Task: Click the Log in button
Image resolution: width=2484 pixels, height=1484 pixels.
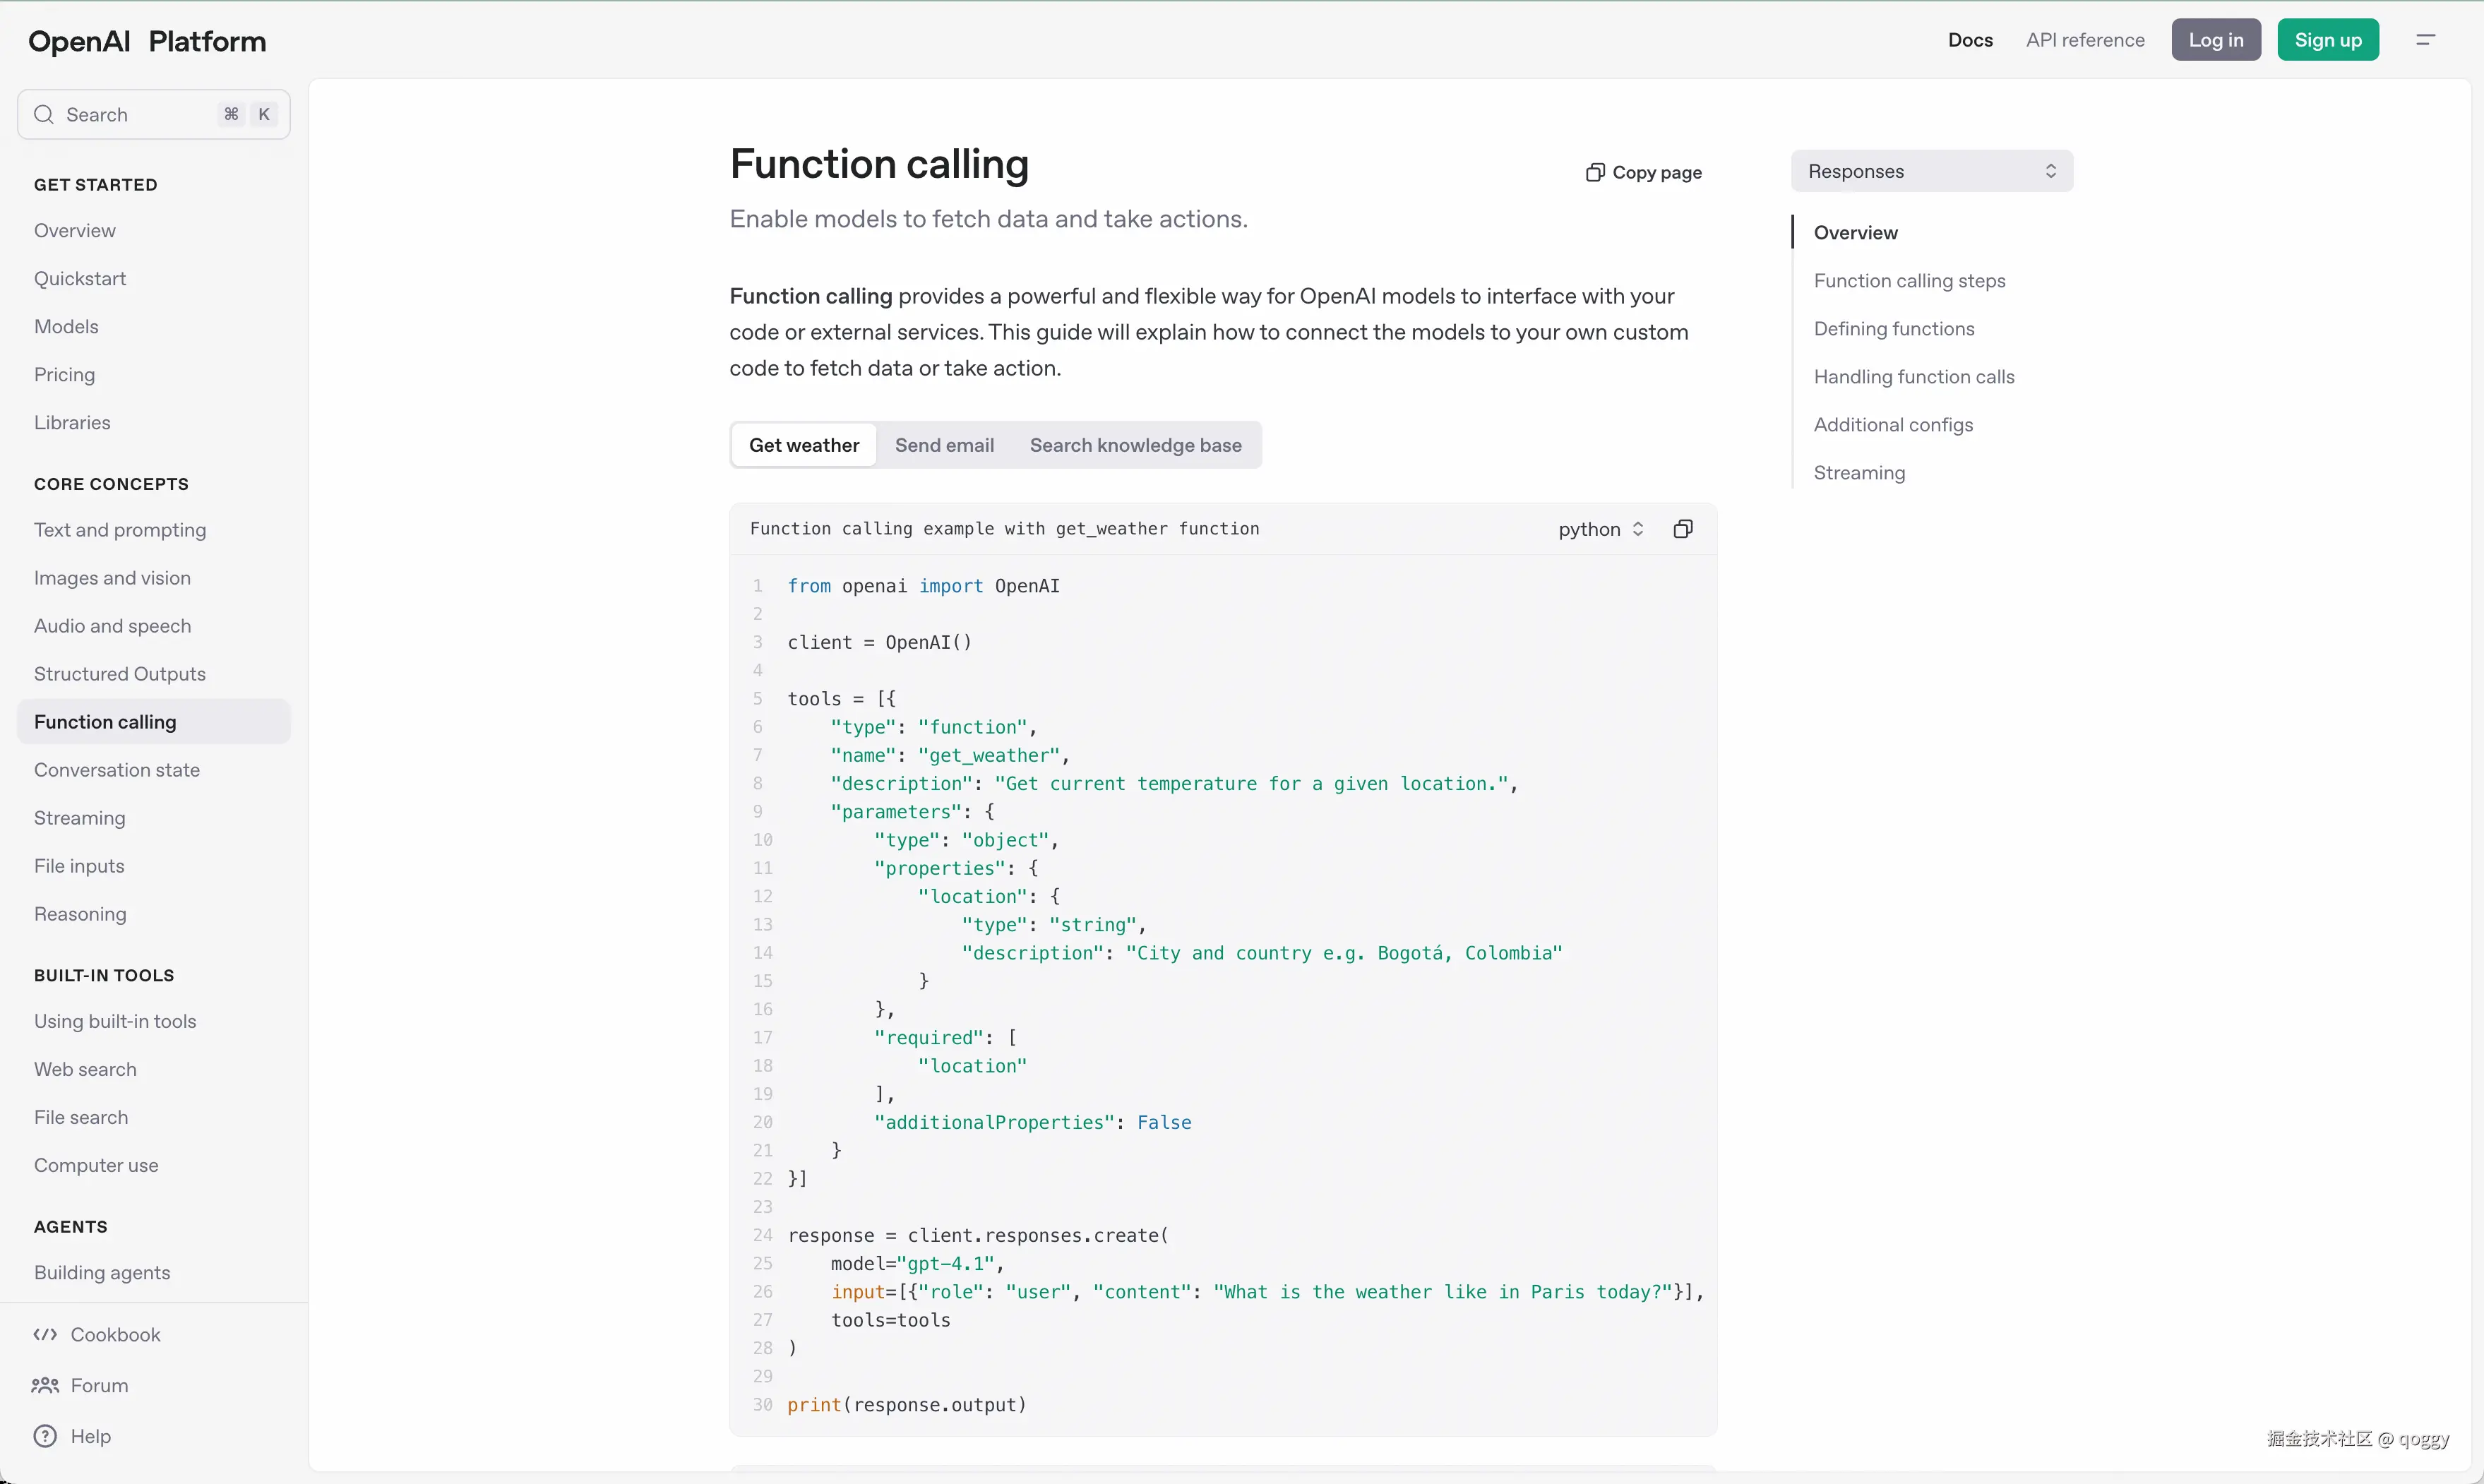Action: pos(2216,40)
